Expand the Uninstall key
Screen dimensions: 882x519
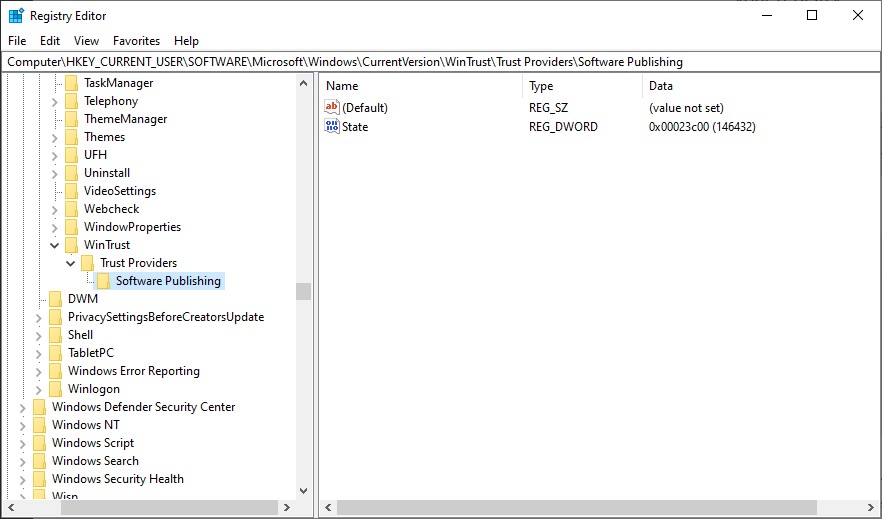[55, 174]
